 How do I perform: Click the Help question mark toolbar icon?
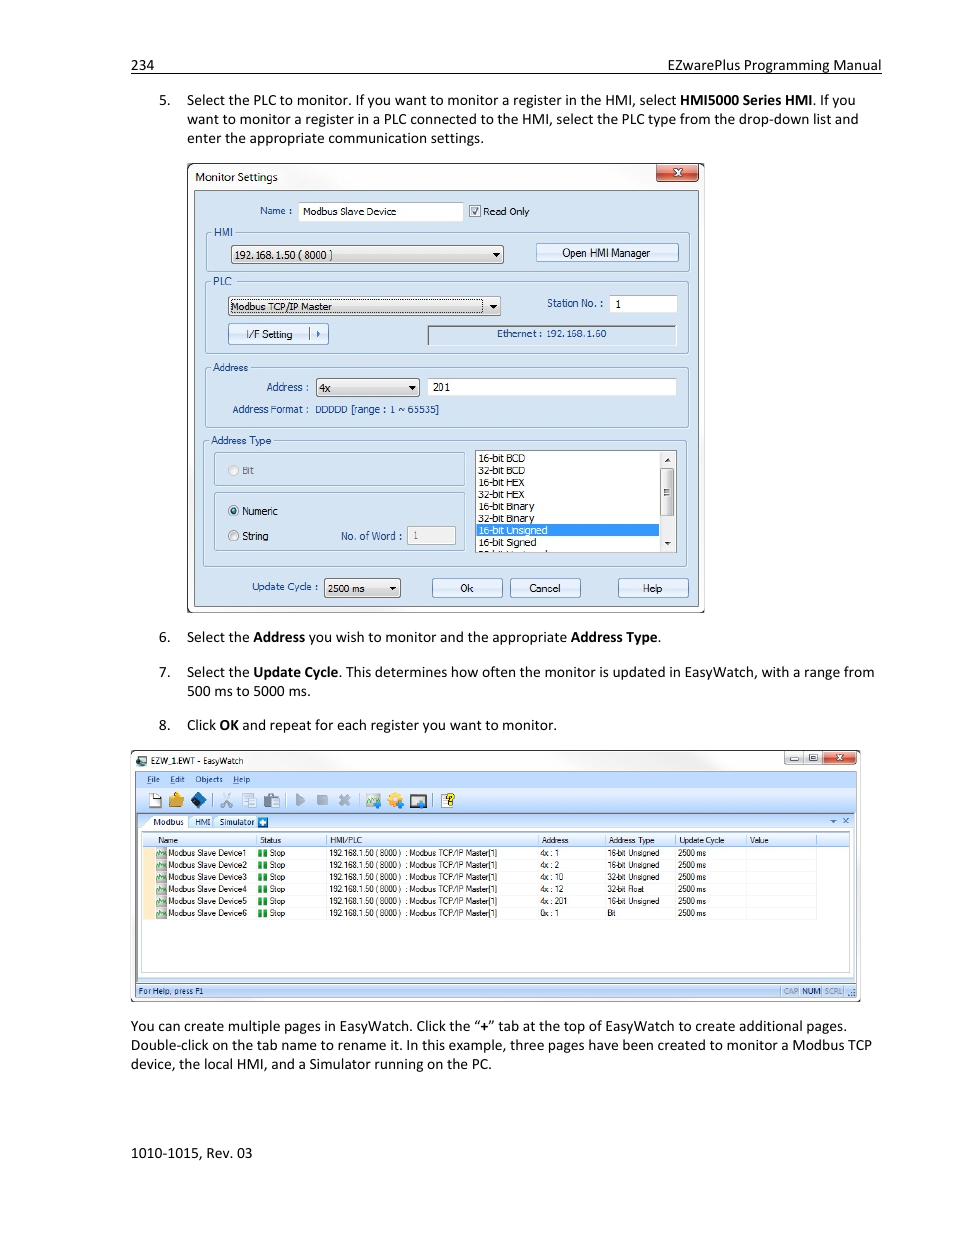coord(448,800)
